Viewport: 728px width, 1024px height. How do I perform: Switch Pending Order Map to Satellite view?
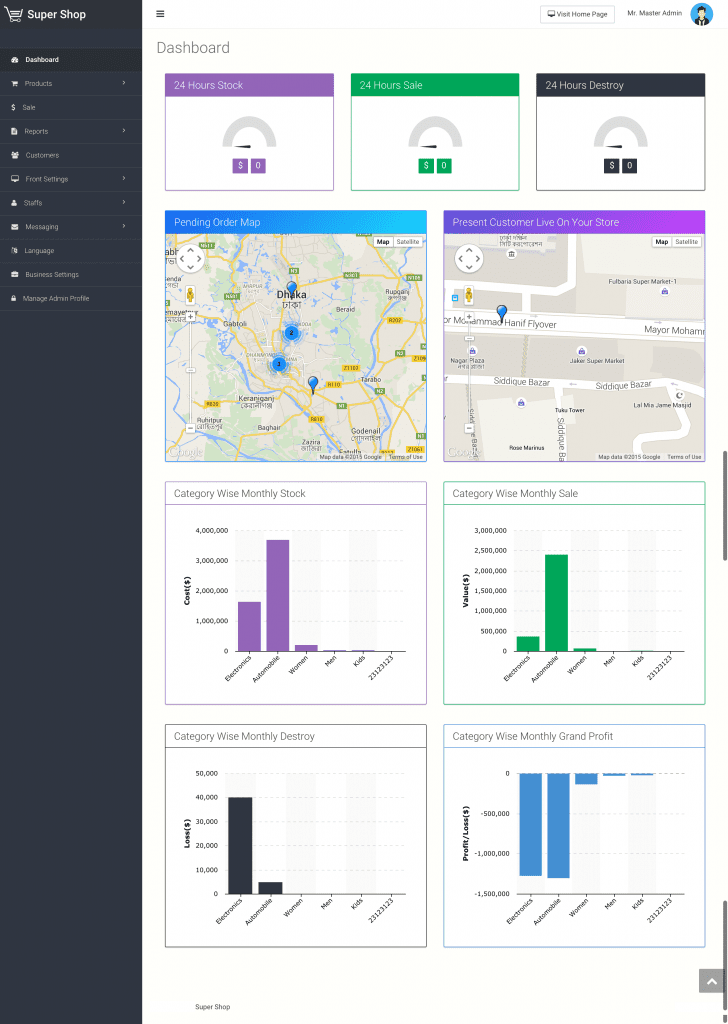408,242
